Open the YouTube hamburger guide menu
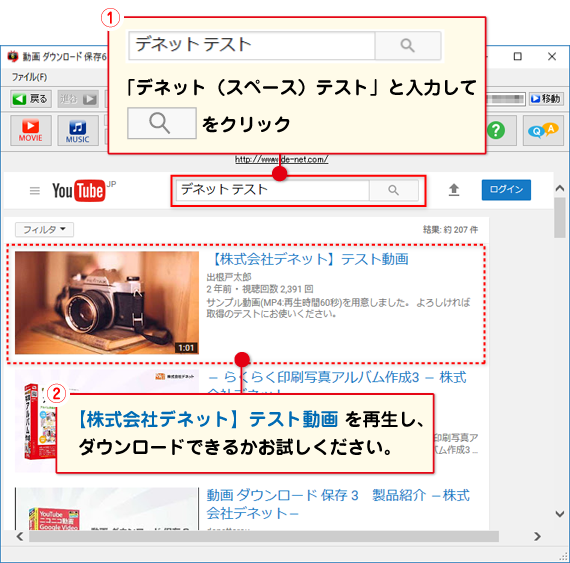This screenshot has width=570, height=563. point(35,190)
